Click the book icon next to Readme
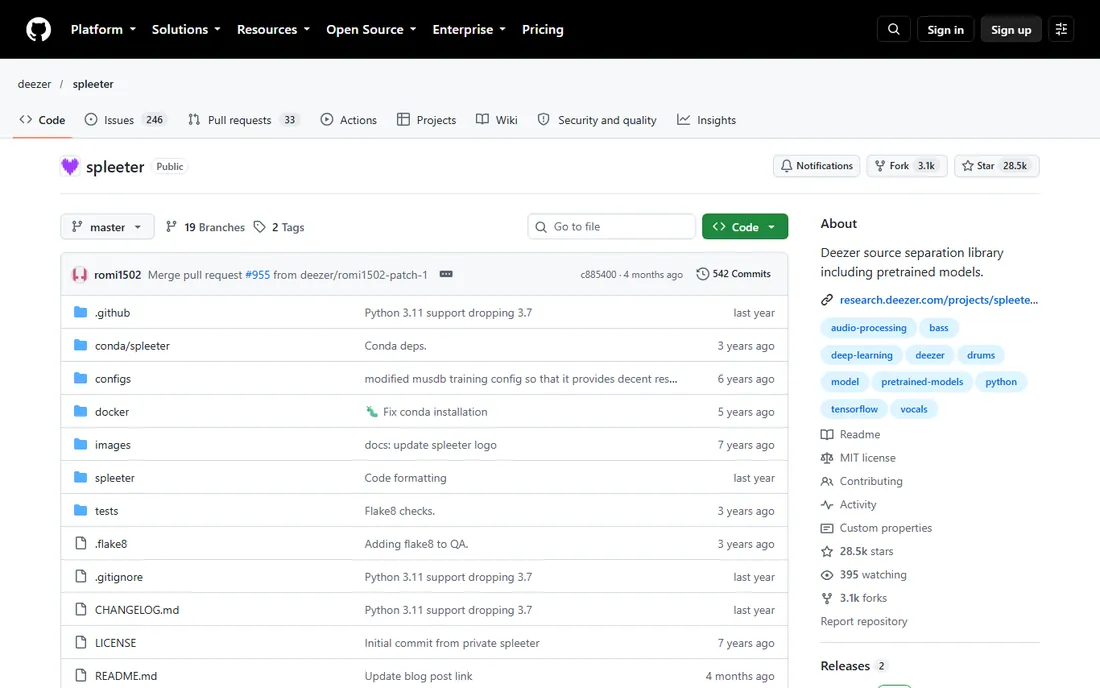This screenshot has width=1100, height=688. pyautogui.click(x=827, y=435)
